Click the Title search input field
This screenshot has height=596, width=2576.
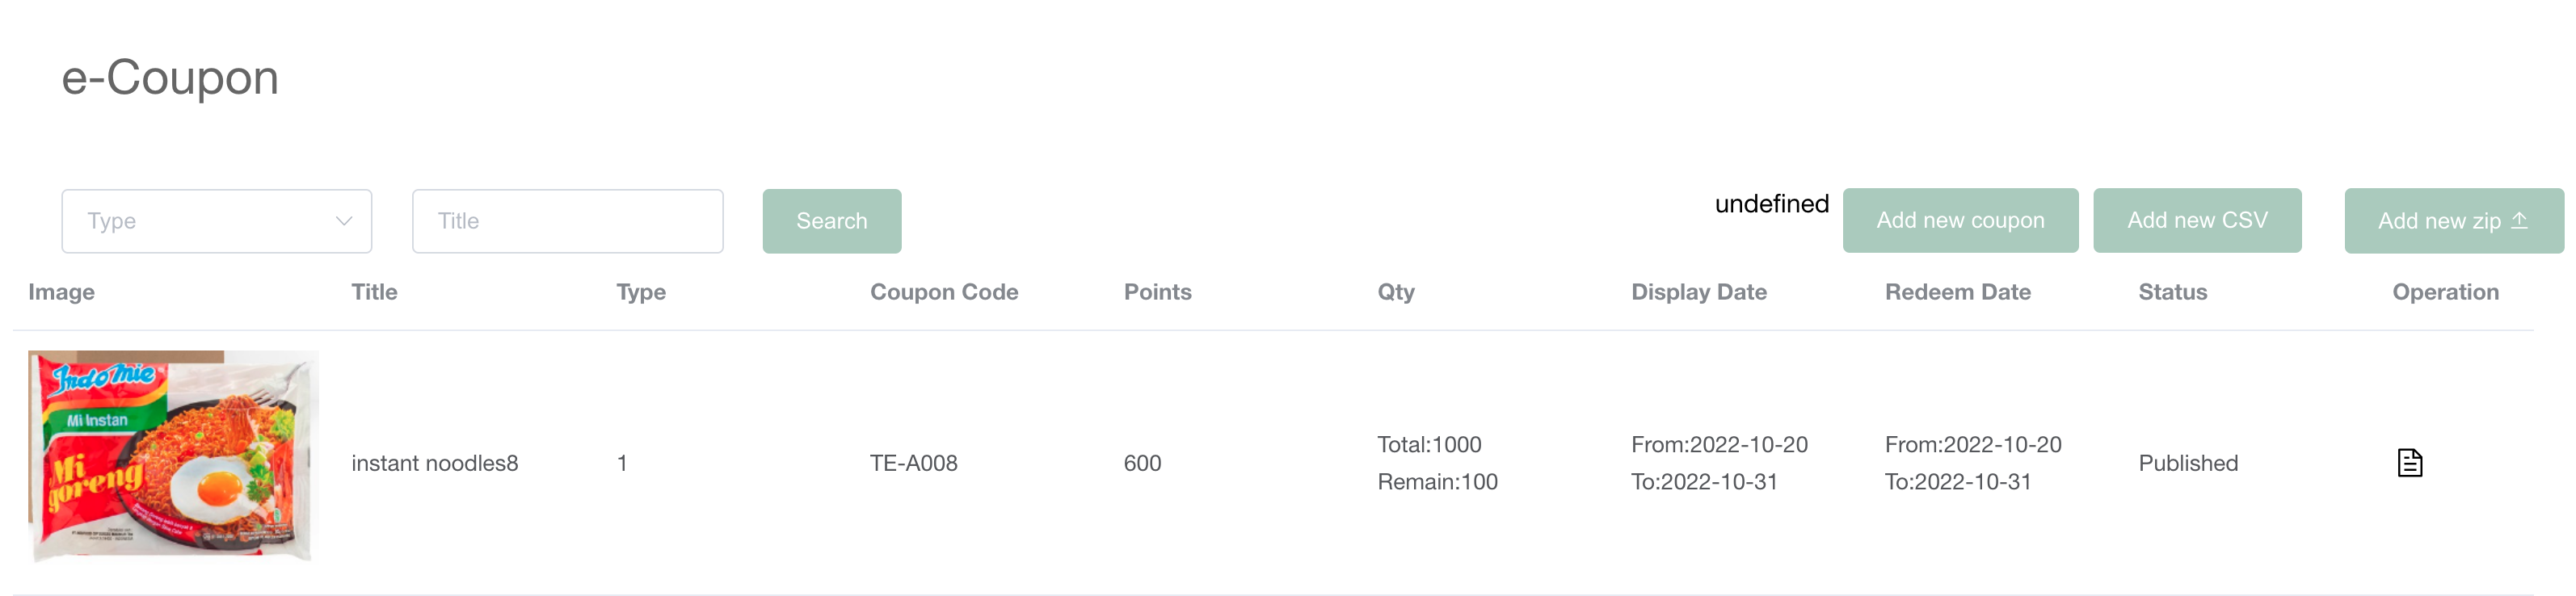(567, 221)
